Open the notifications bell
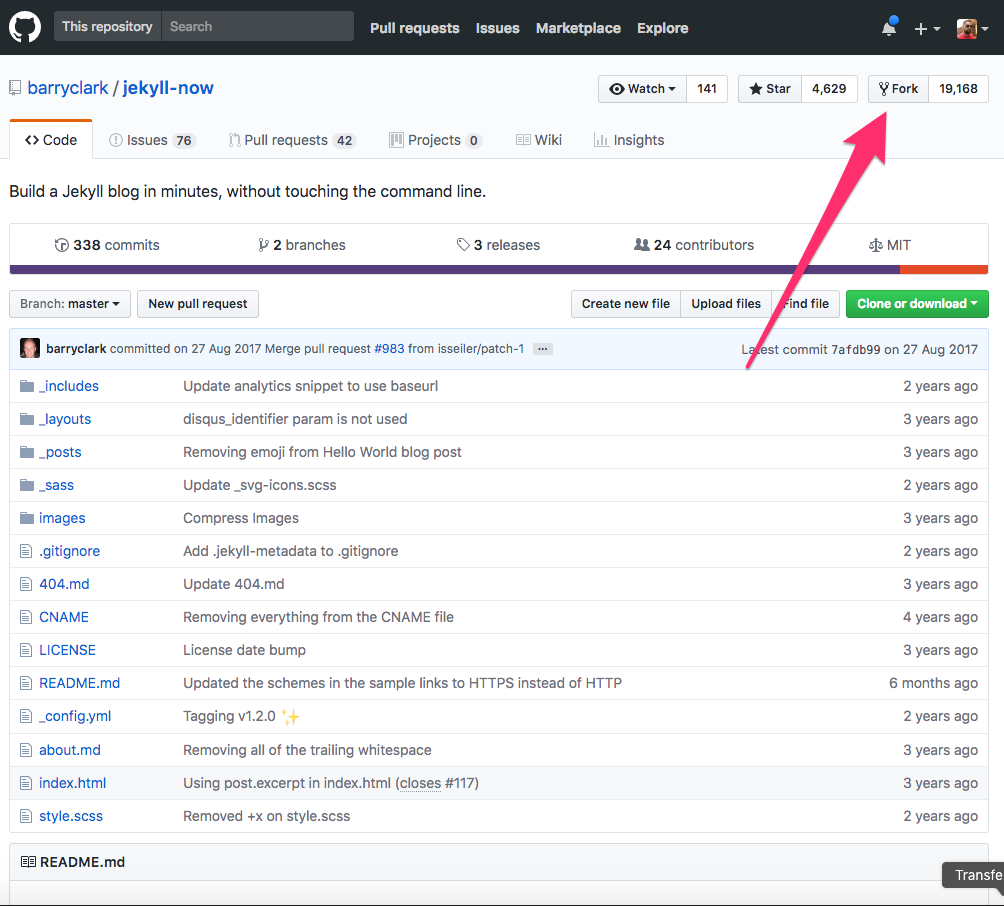Viewport: 1004px width, 906px height. coord(888,27)
